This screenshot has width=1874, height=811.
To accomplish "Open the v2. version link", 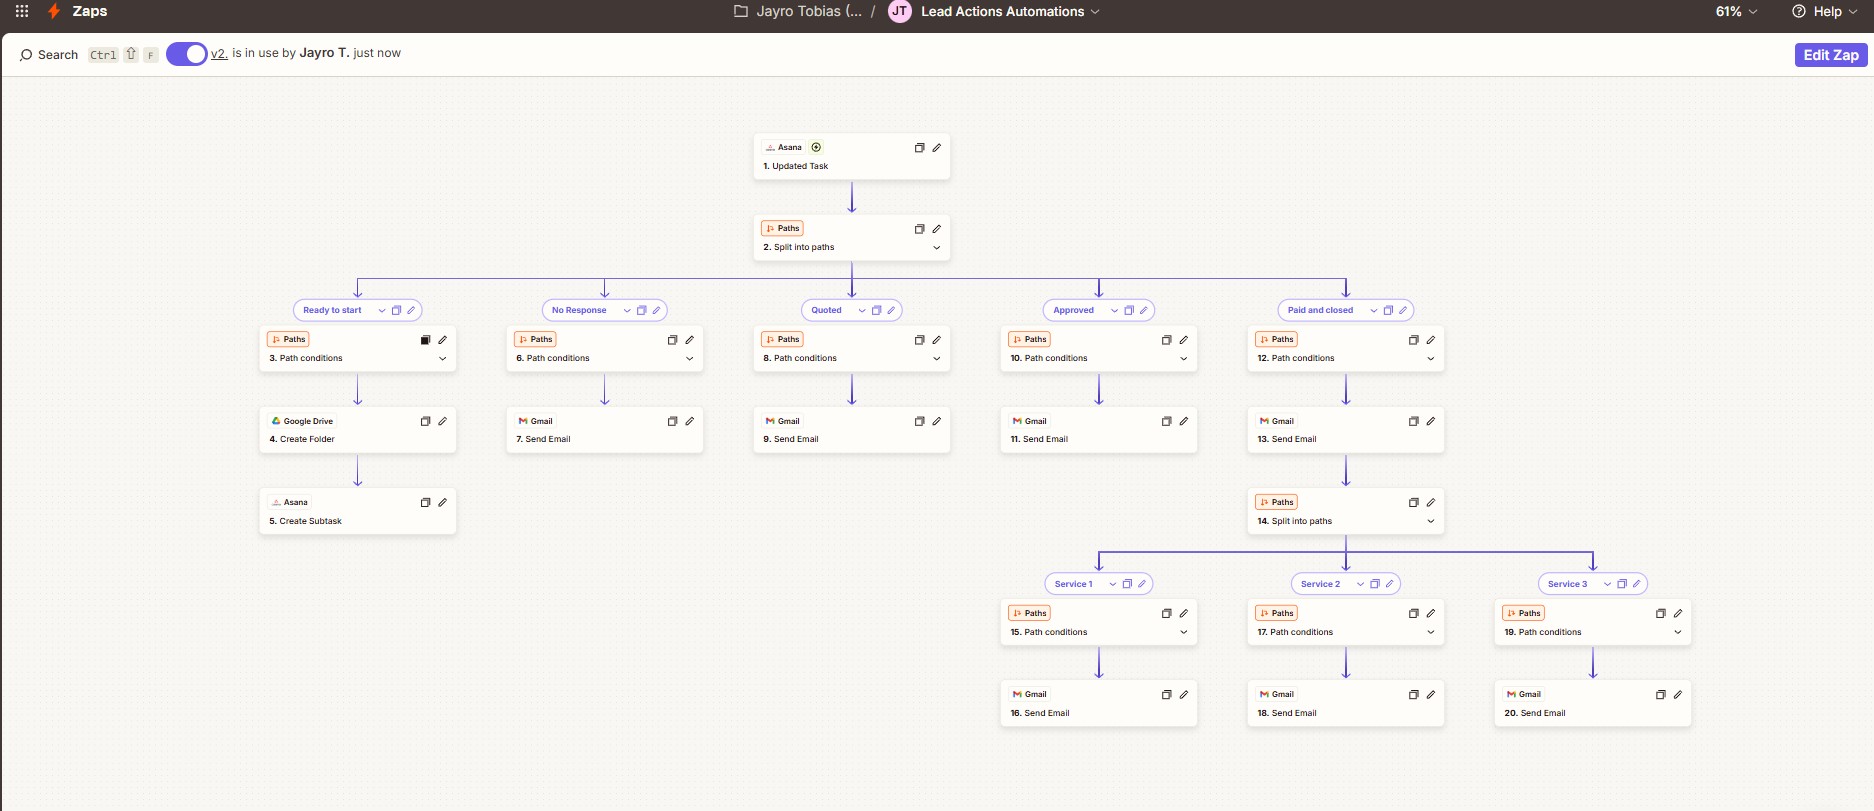I will (219, 54).
